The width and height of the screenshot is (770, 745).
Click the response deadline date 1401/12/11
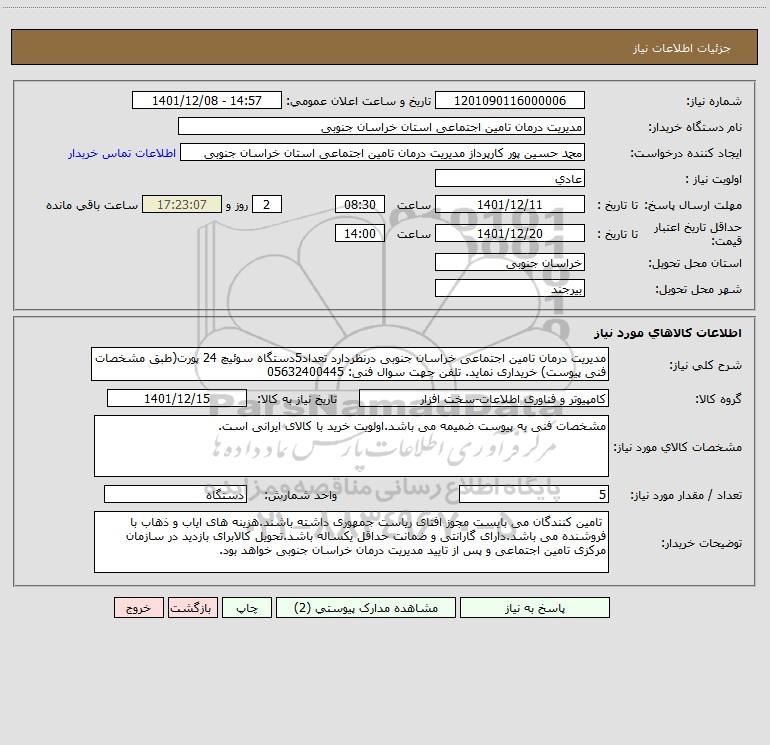tap(510, 204)
